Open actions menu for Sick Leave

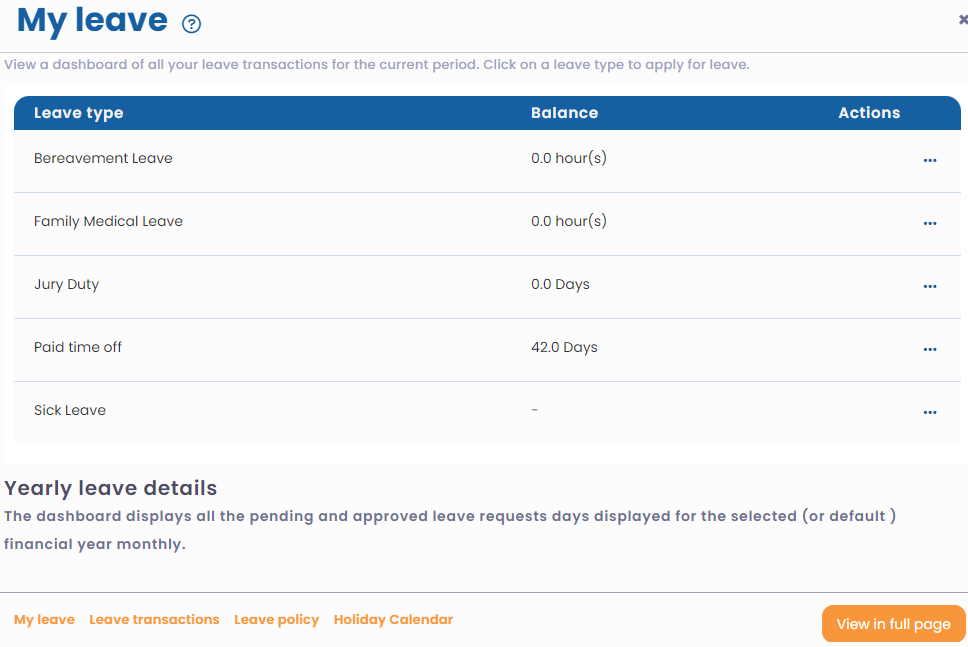point(930,412)
